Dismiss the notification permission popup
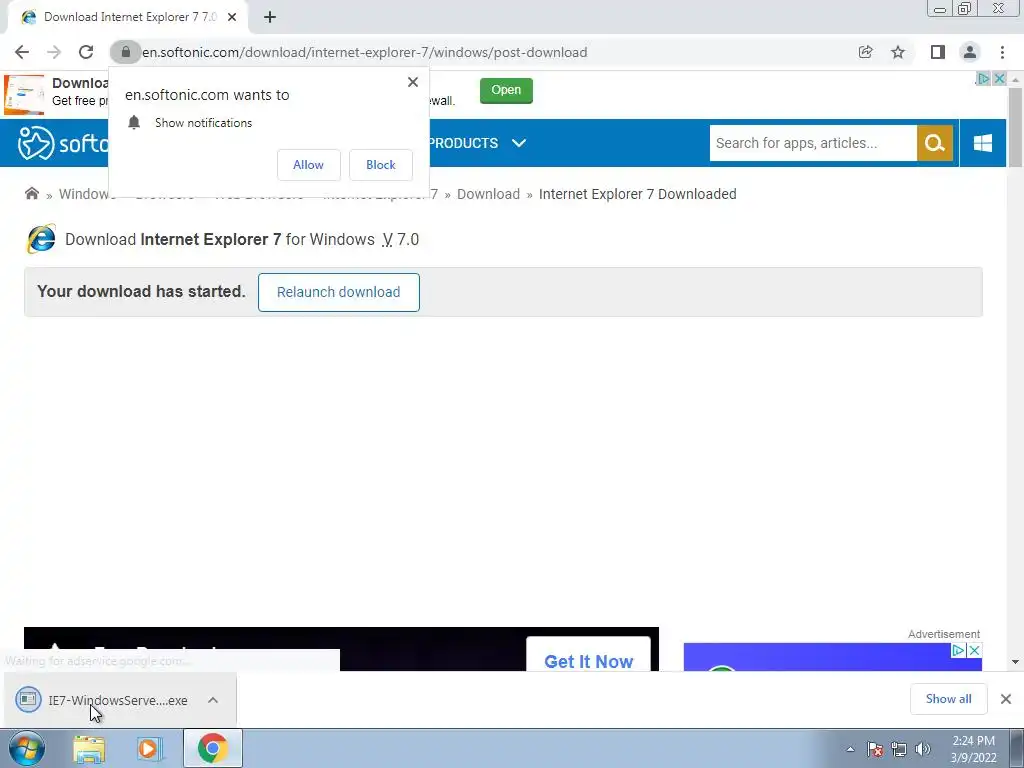The image size is (1024, 768). [413, 82]
